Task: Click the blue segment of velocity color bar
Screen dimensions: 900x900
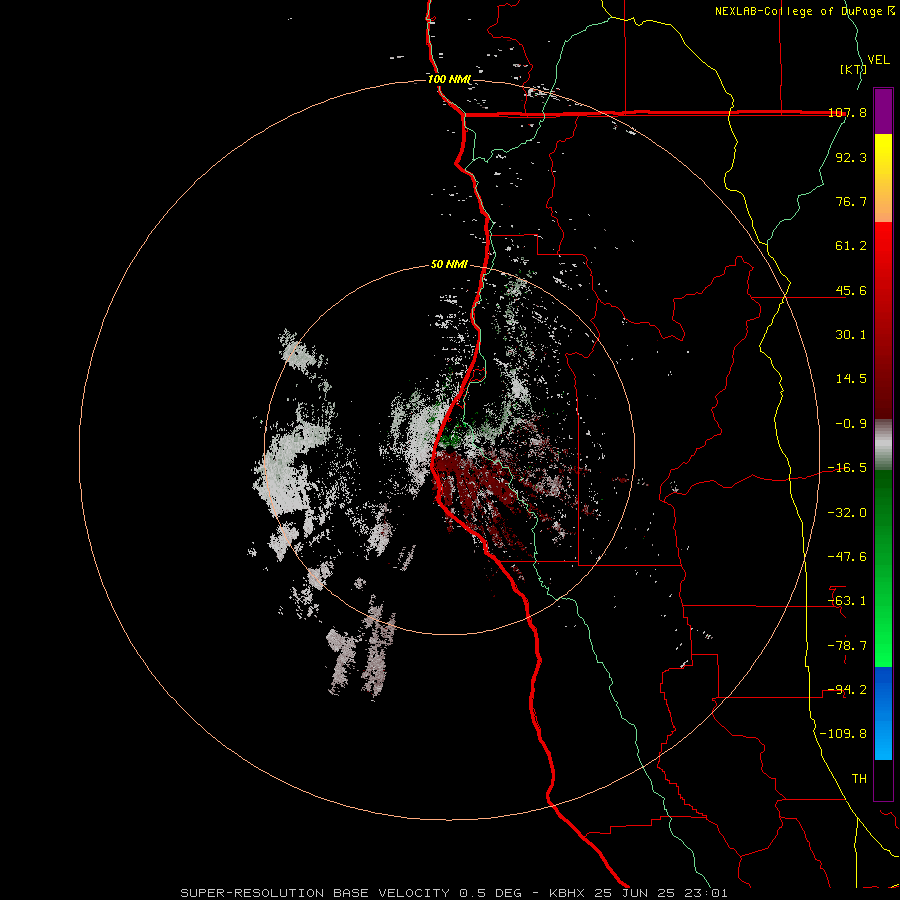Action: coord(883,713)
